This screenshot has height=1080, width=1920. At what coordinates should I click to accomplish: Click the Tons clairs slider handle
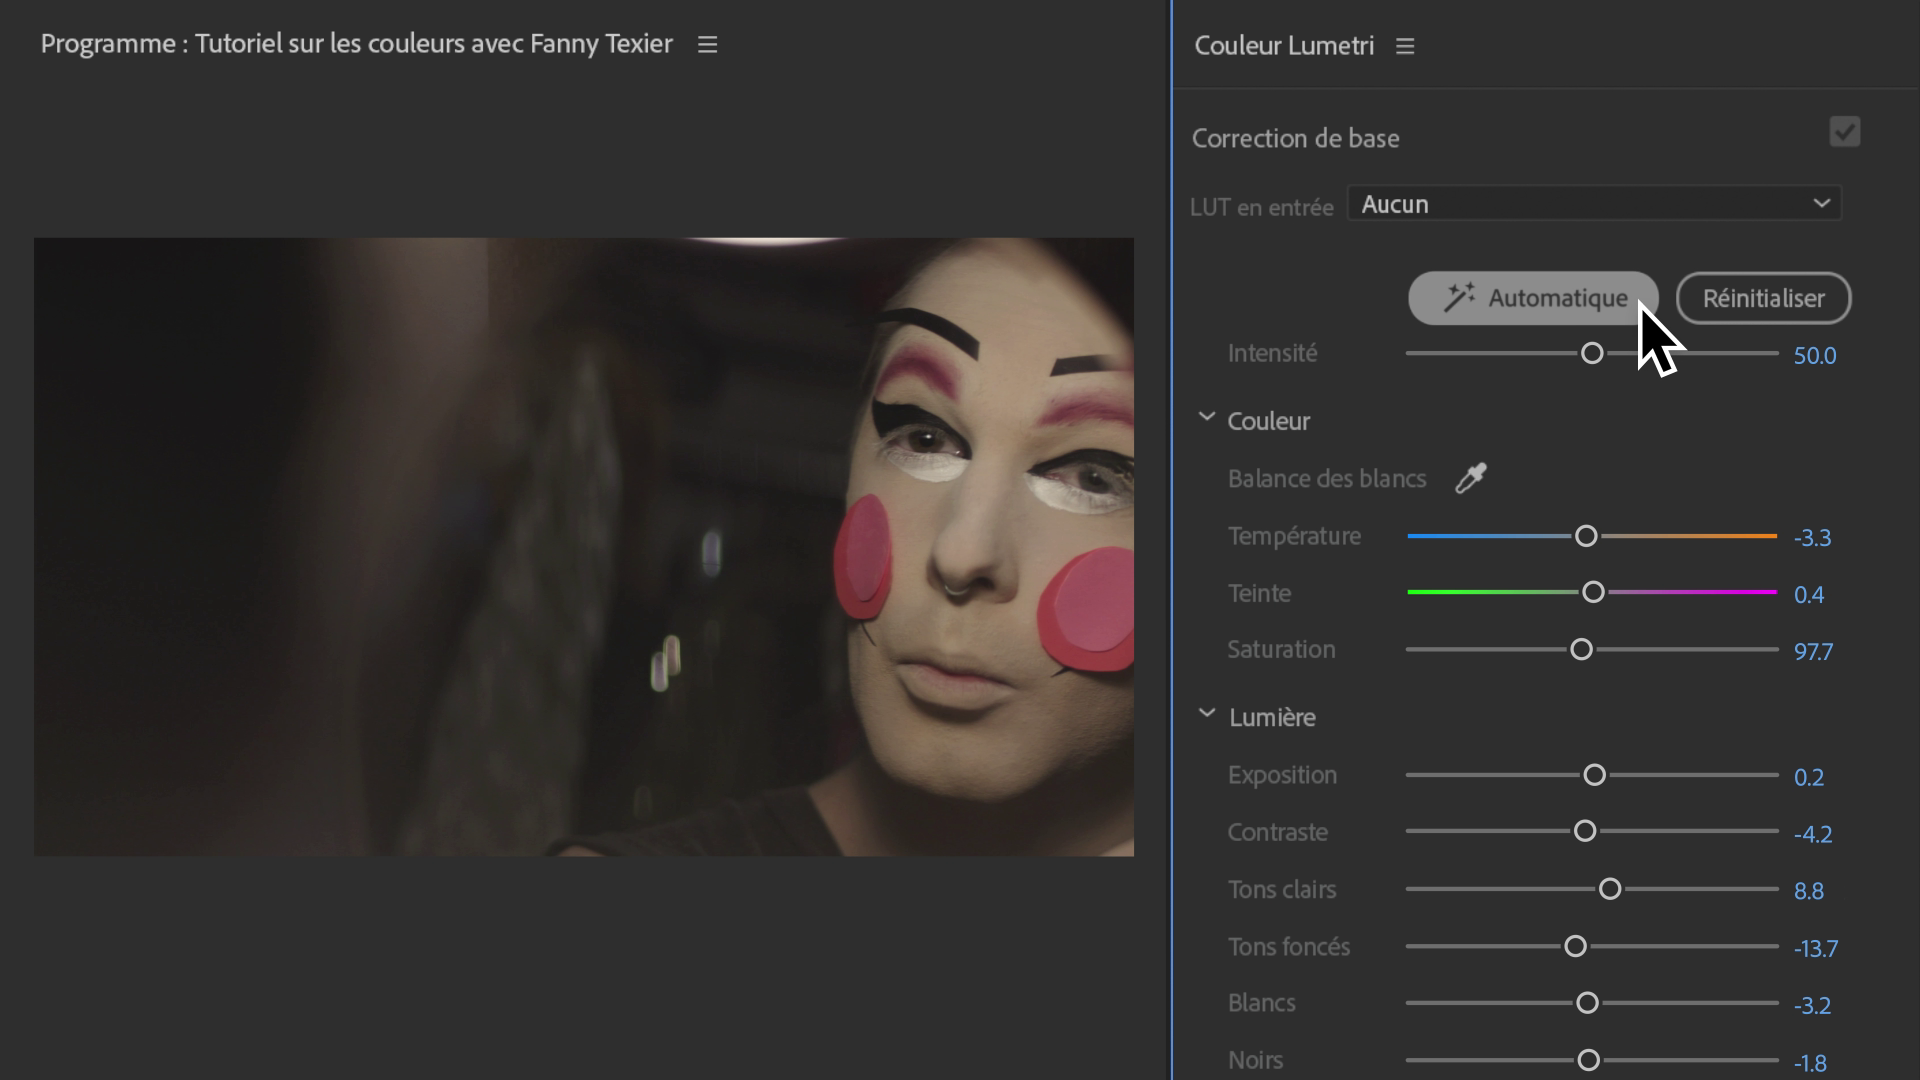pos(1610,889)
